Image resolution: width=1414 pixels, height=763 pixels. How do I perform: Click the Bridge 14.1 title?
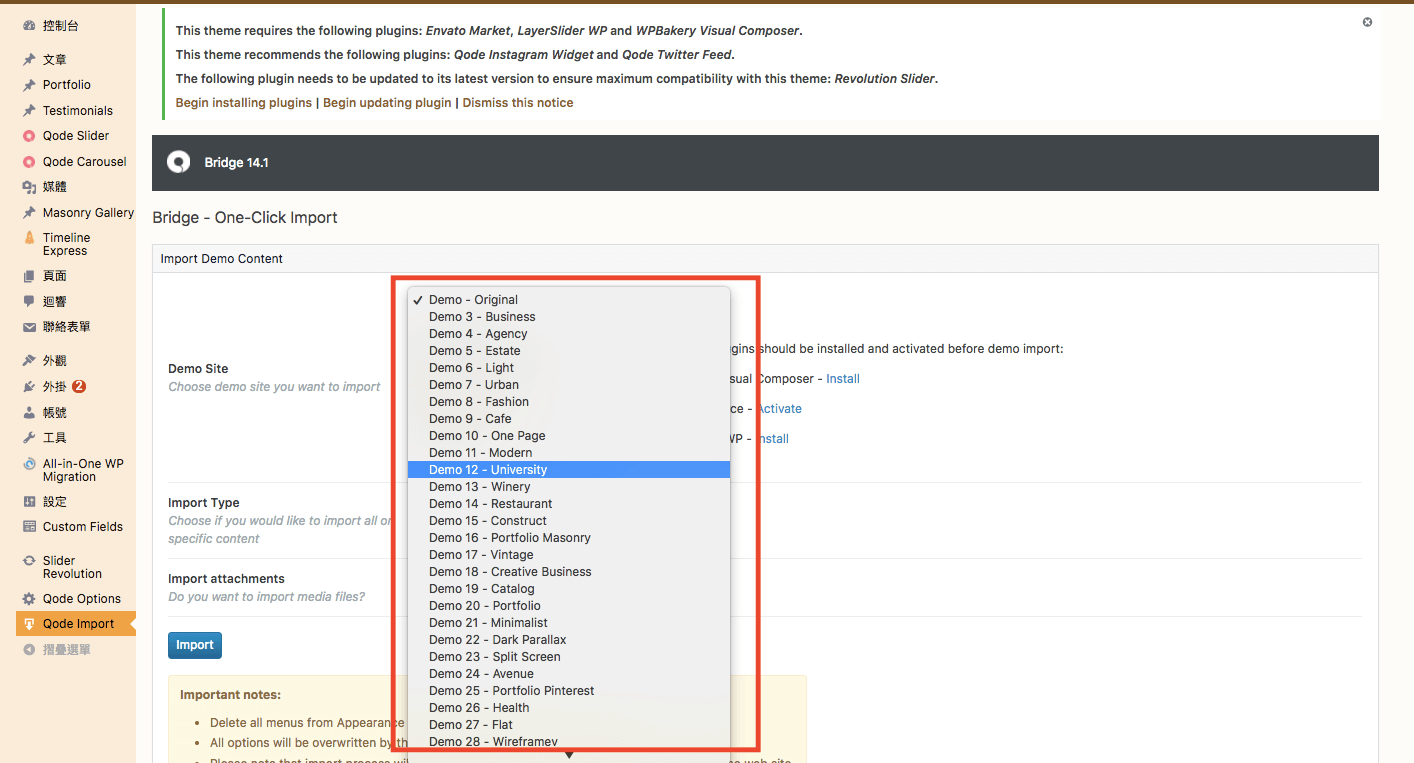[x=236, y=163]
